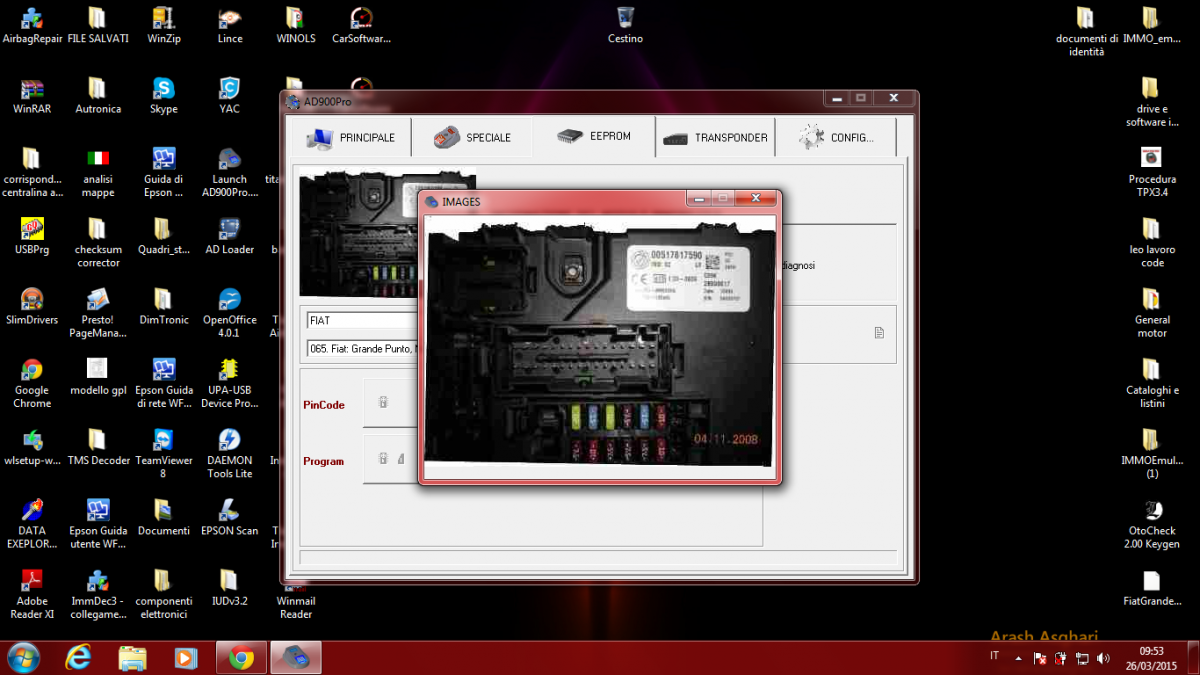Image resolution: width=1200 pixels, height=675 pixels.
Task: Launch the USBPrg desktop icon
Action: point(32,236)
